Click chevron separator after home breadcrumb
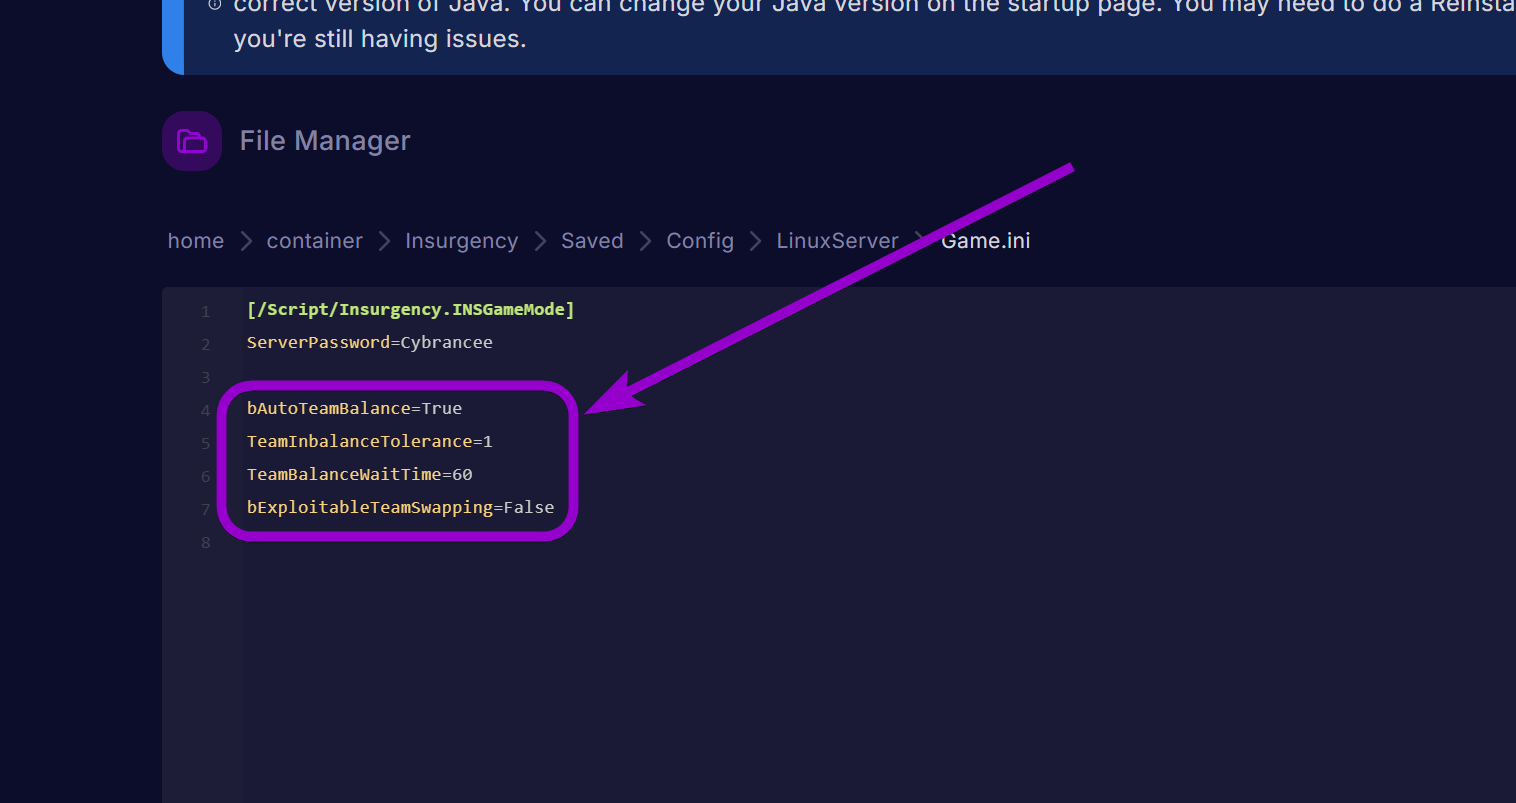This screenshot has width=1516, height=803. pos(246,241)
